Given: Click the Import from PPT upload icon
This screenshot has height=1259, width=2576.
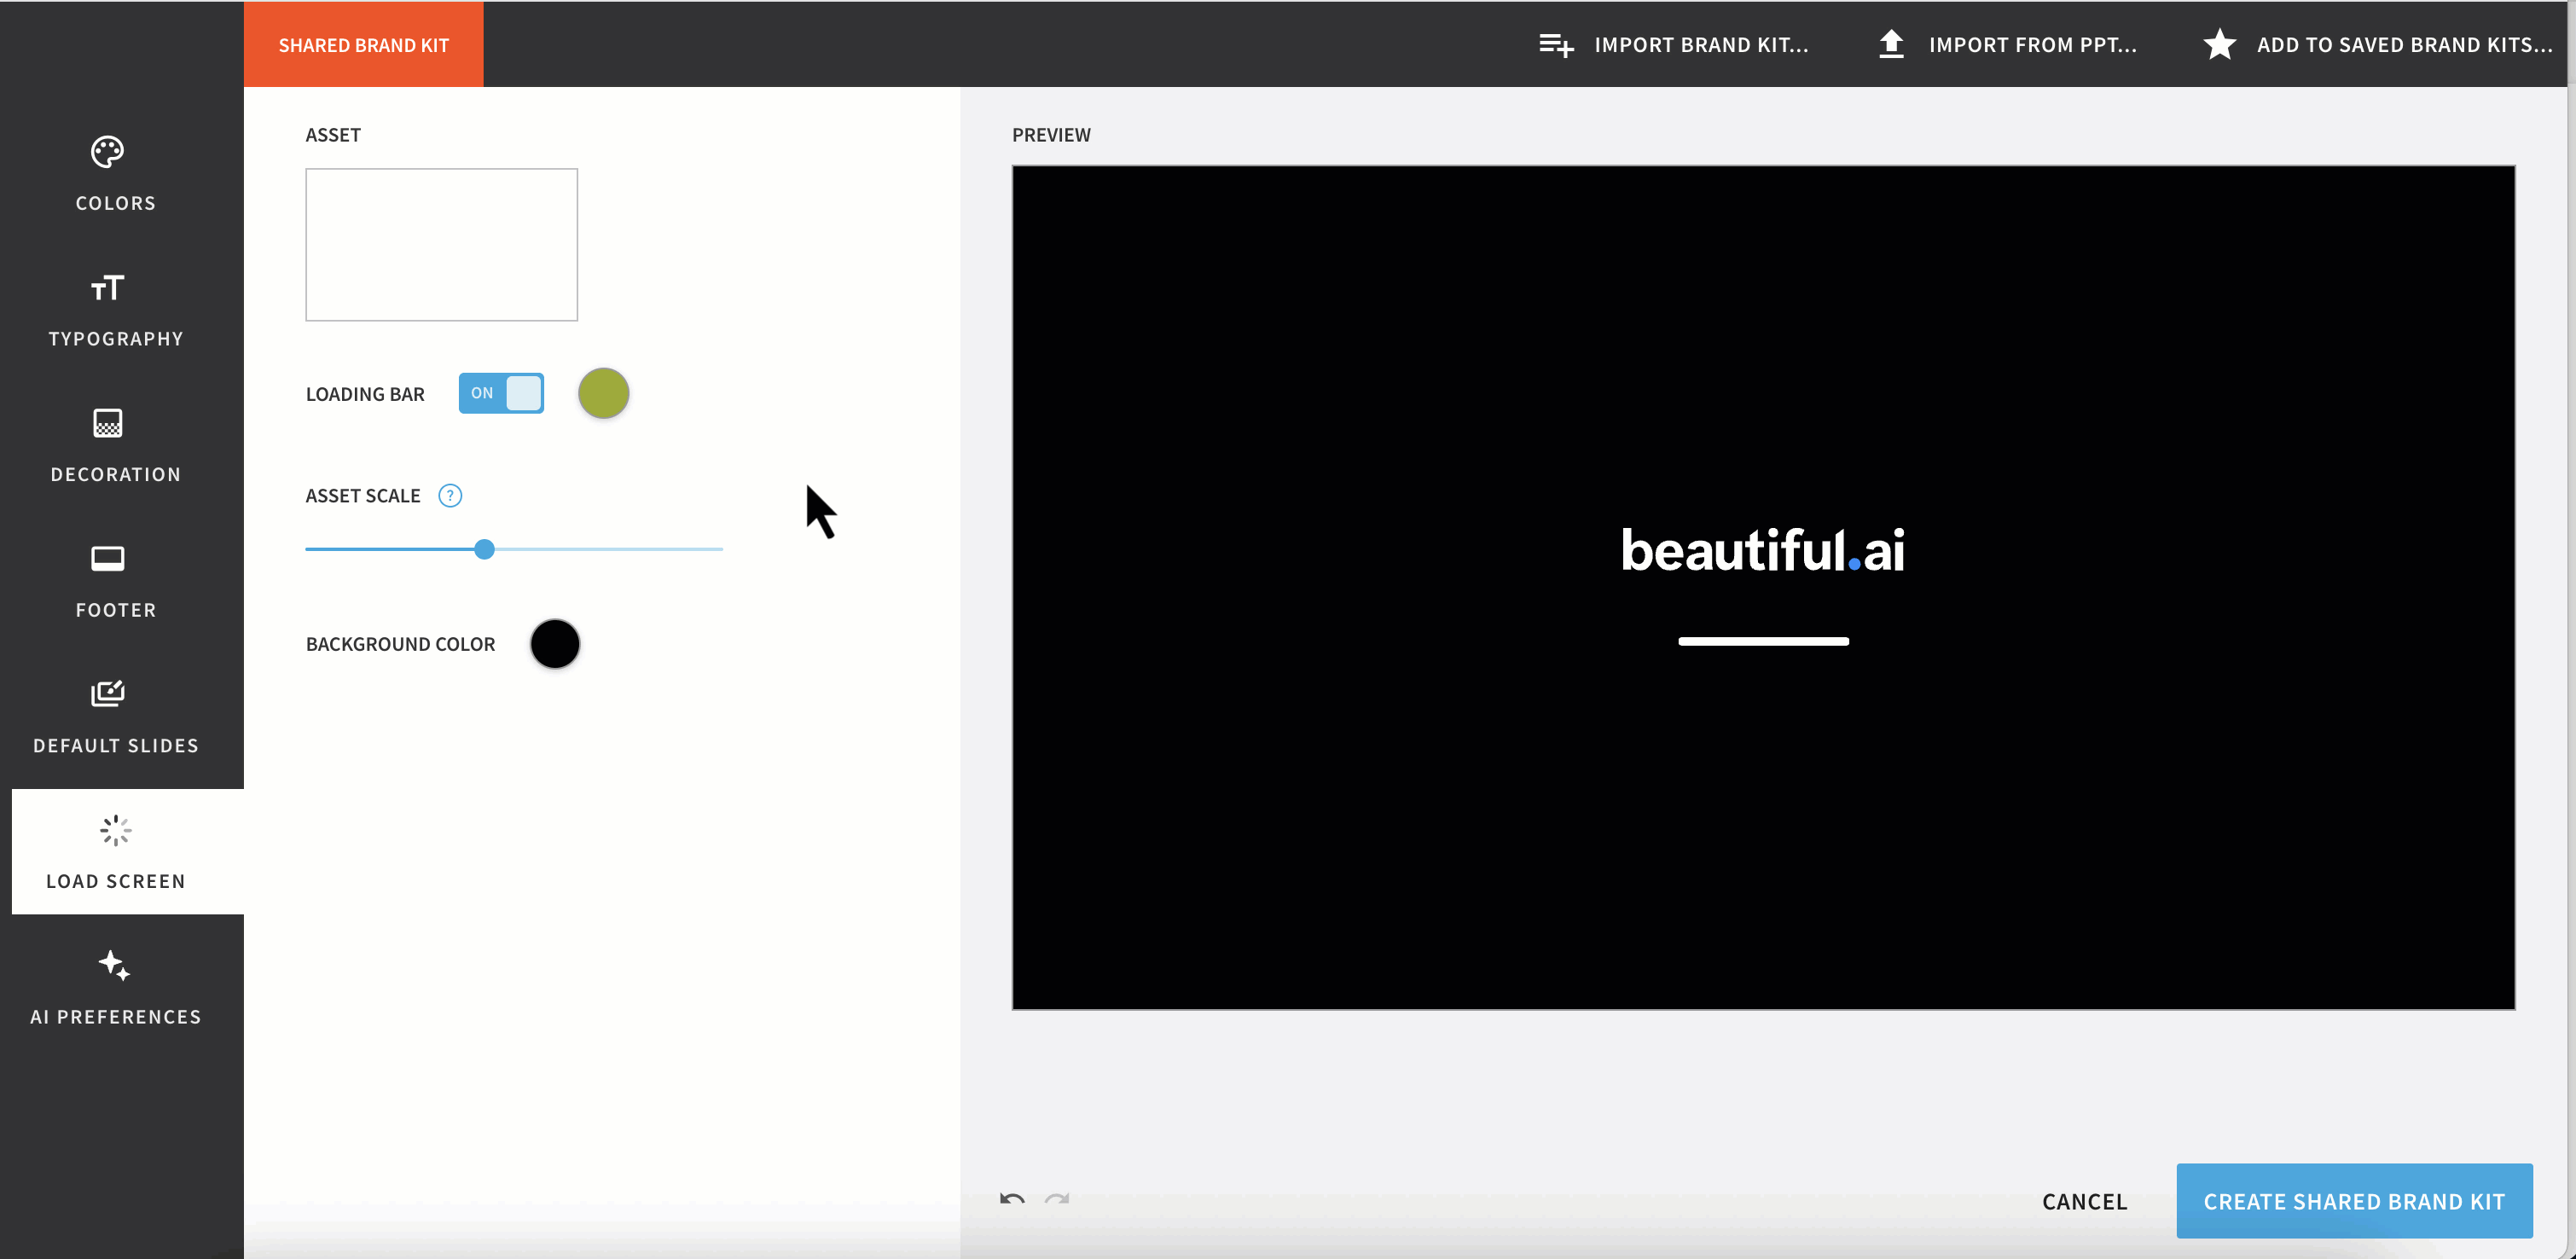Looking at the screenshot, I should pyautogui.click(x=1891, y=44).
